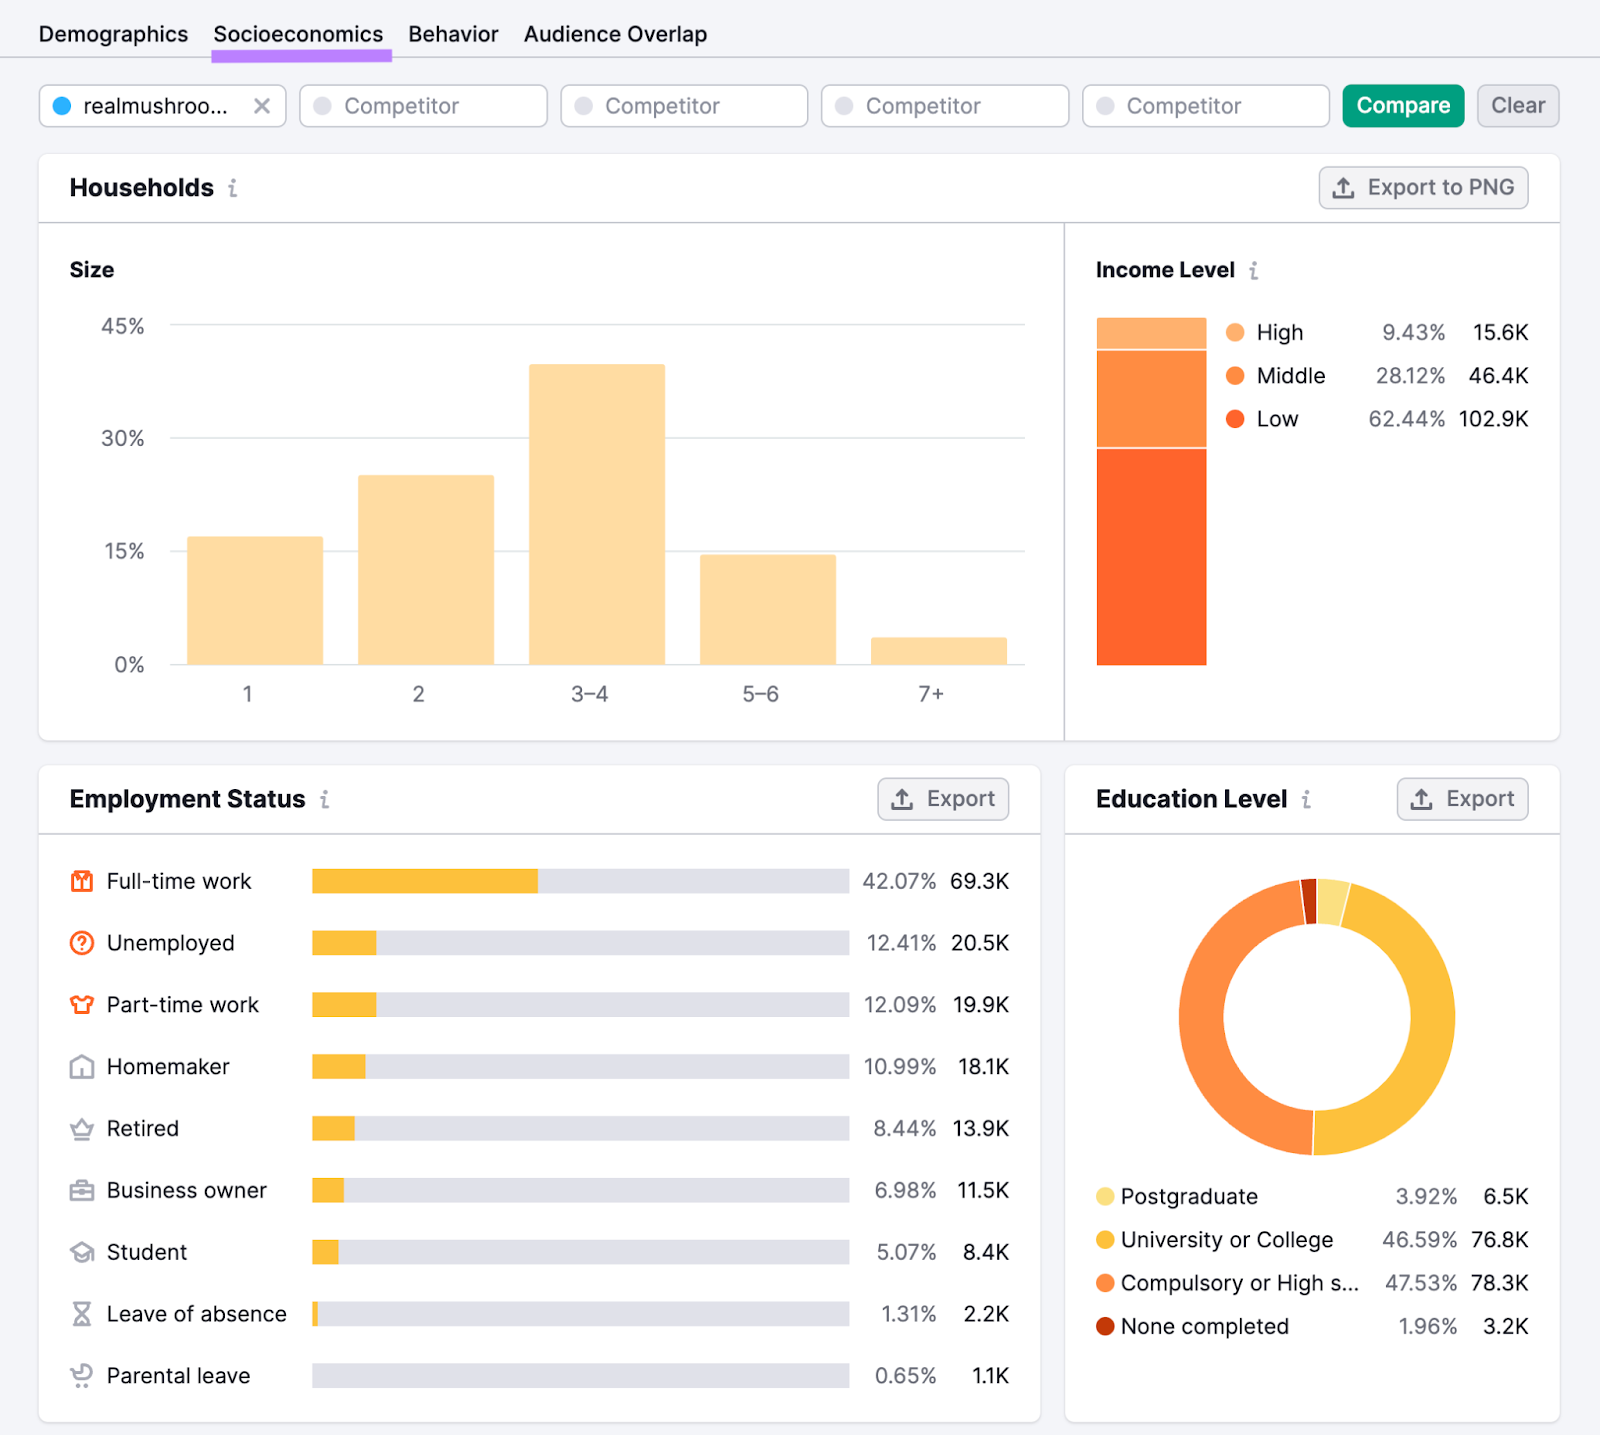Click the Business owner label

point(187,1190)
